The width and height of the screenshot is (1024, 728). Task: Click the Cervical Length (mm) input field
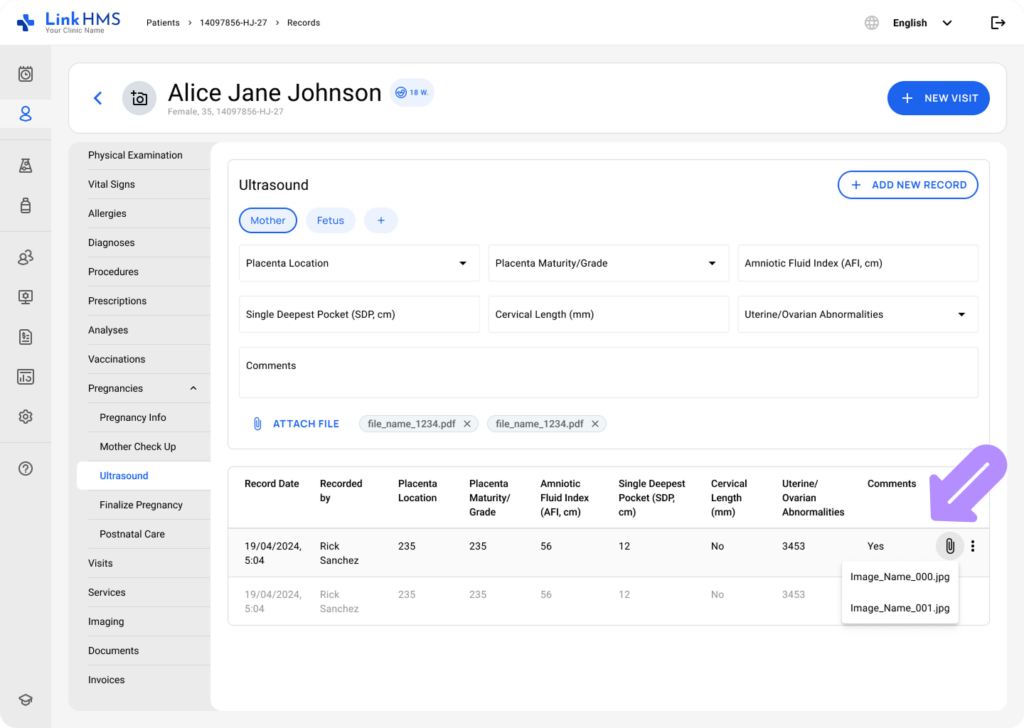(x=608, y=314)
